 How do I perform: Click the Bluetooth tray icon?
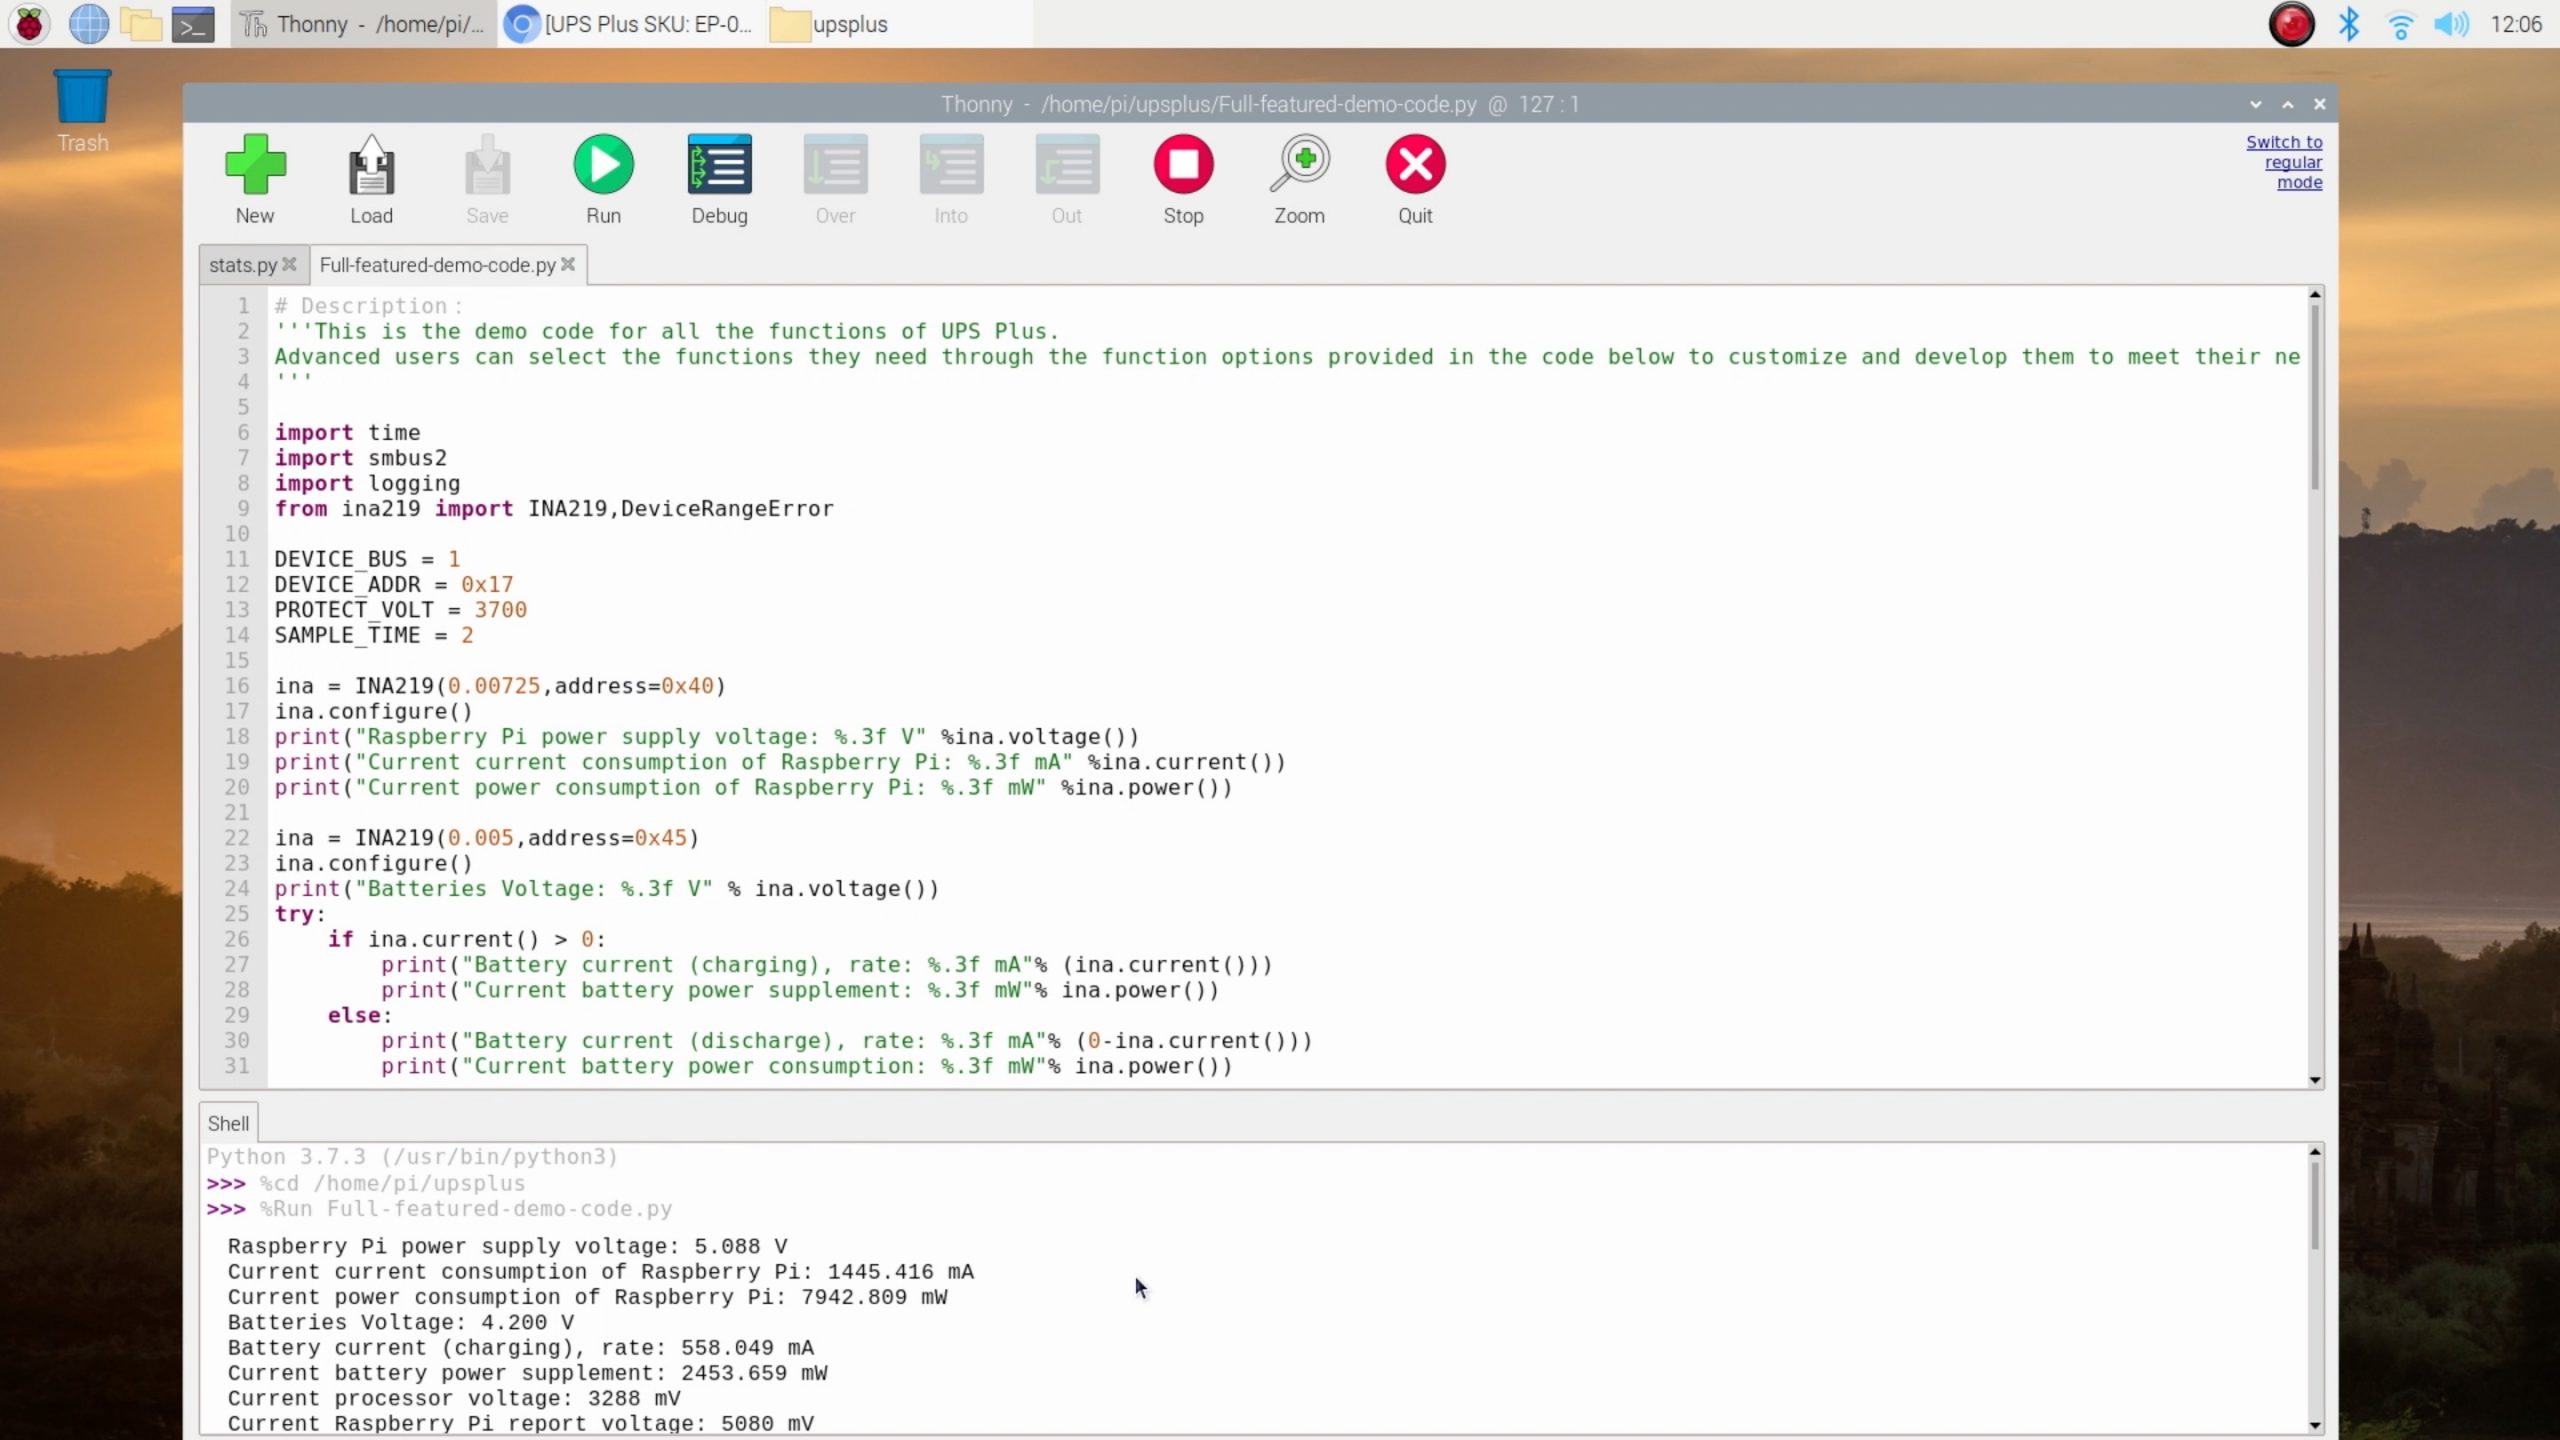2349,24
